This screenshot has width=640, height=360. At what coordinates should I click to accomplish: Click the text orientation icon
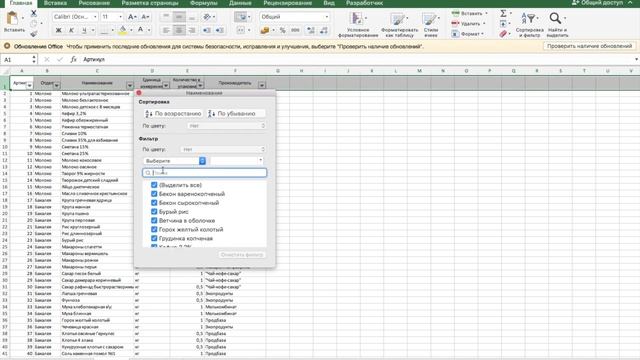[207, 17]
